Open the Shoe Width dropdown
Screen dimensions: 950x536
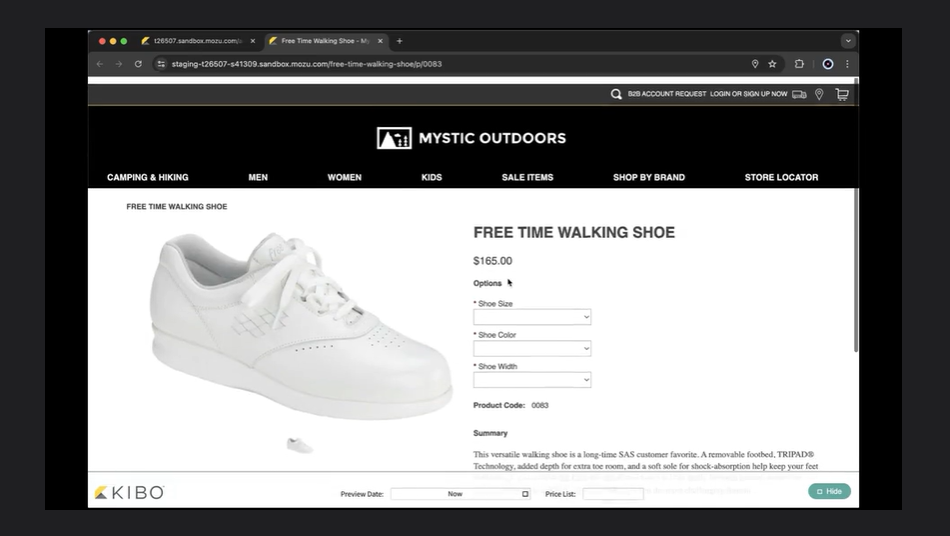pos(532,380)
